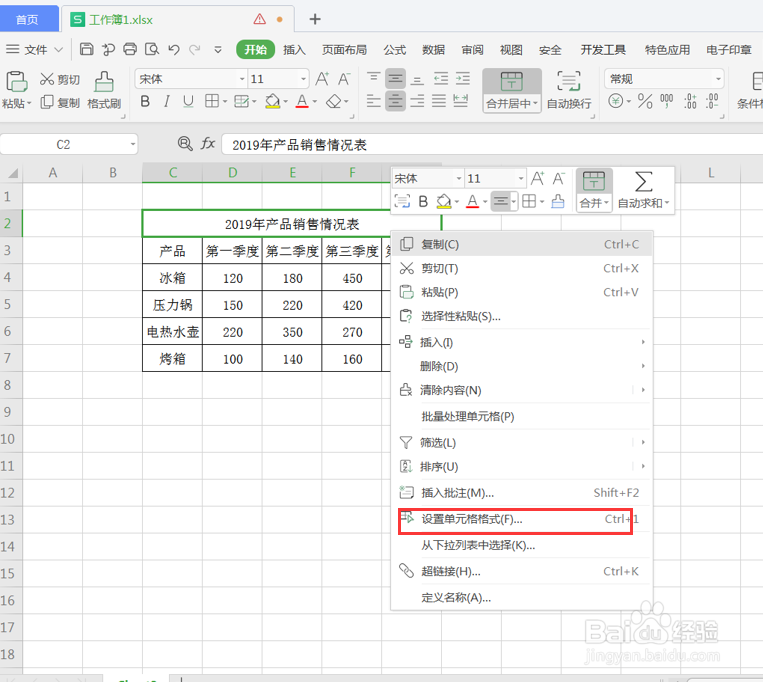The height and width of the screenshot is (682, 763).
Task: Increase font size with ribbon A+ icon
Action: point(322,79)
